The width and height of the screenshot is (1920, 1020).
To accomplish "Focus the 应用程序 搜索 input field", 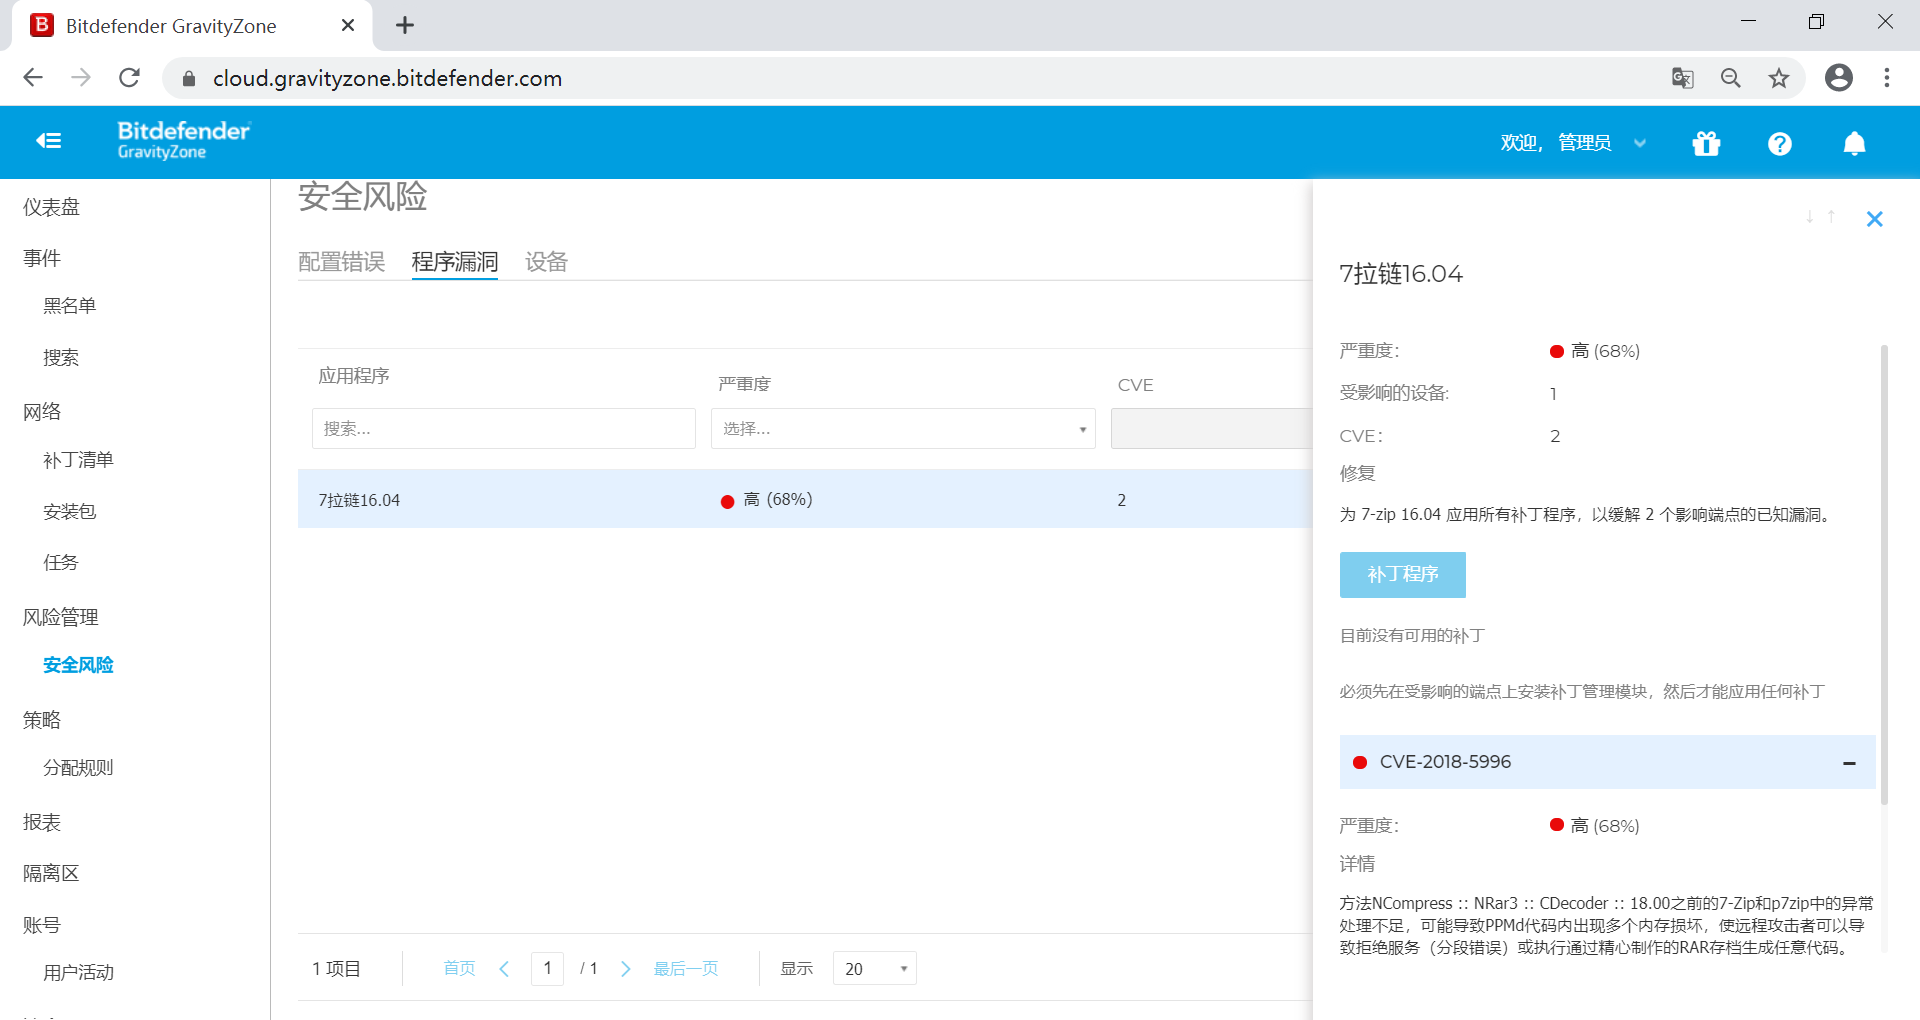I will (504, 429).
